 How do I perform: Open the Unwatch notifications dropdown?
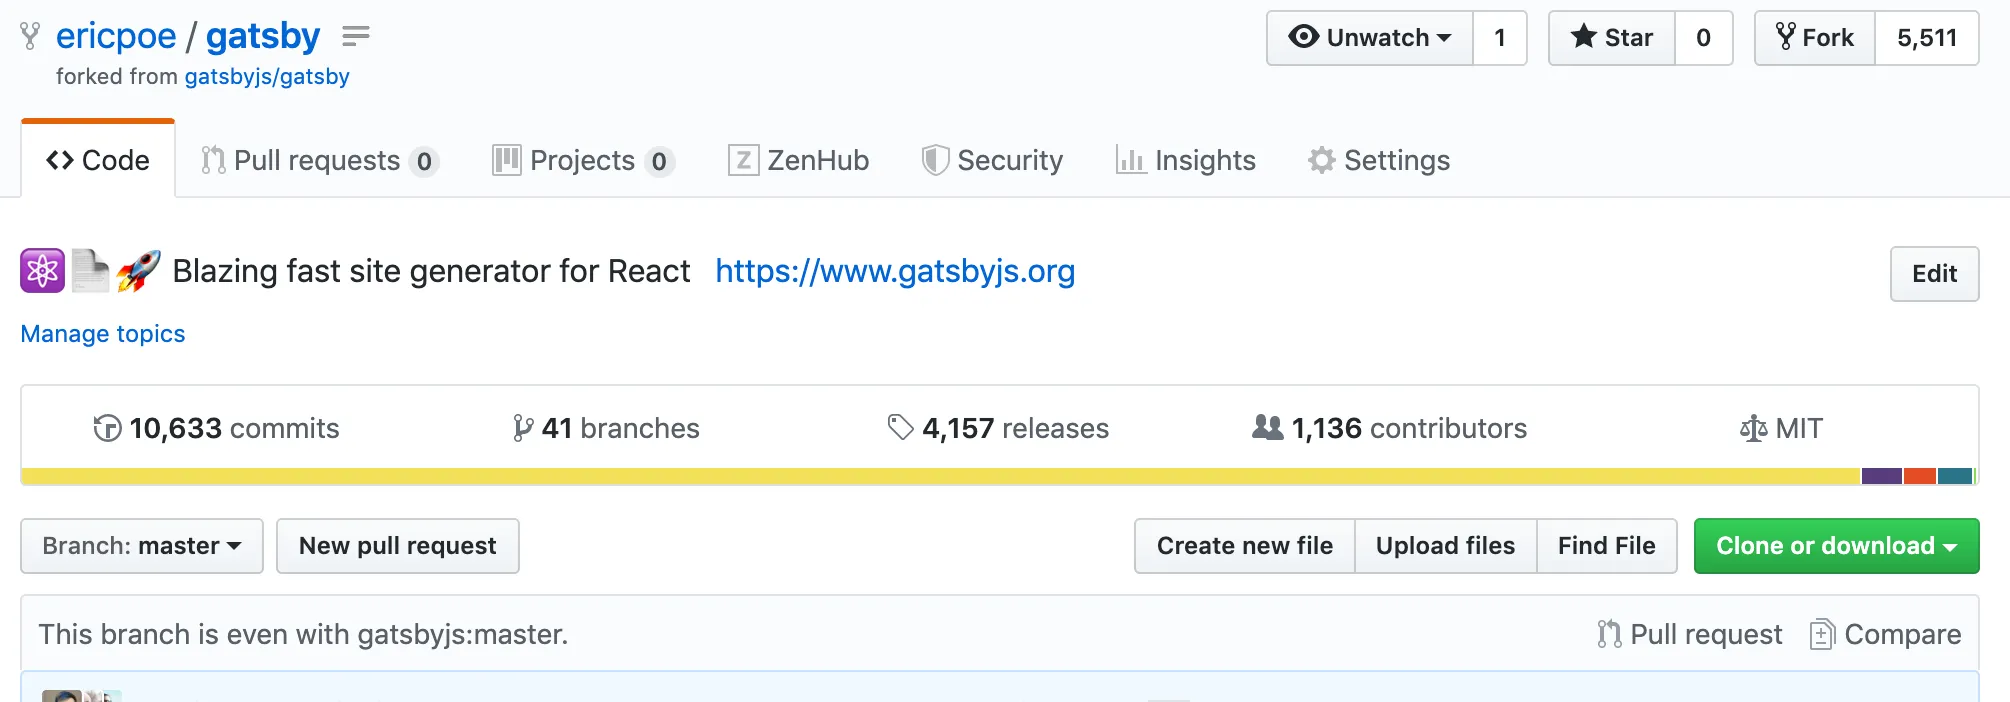pos(1369,38)
